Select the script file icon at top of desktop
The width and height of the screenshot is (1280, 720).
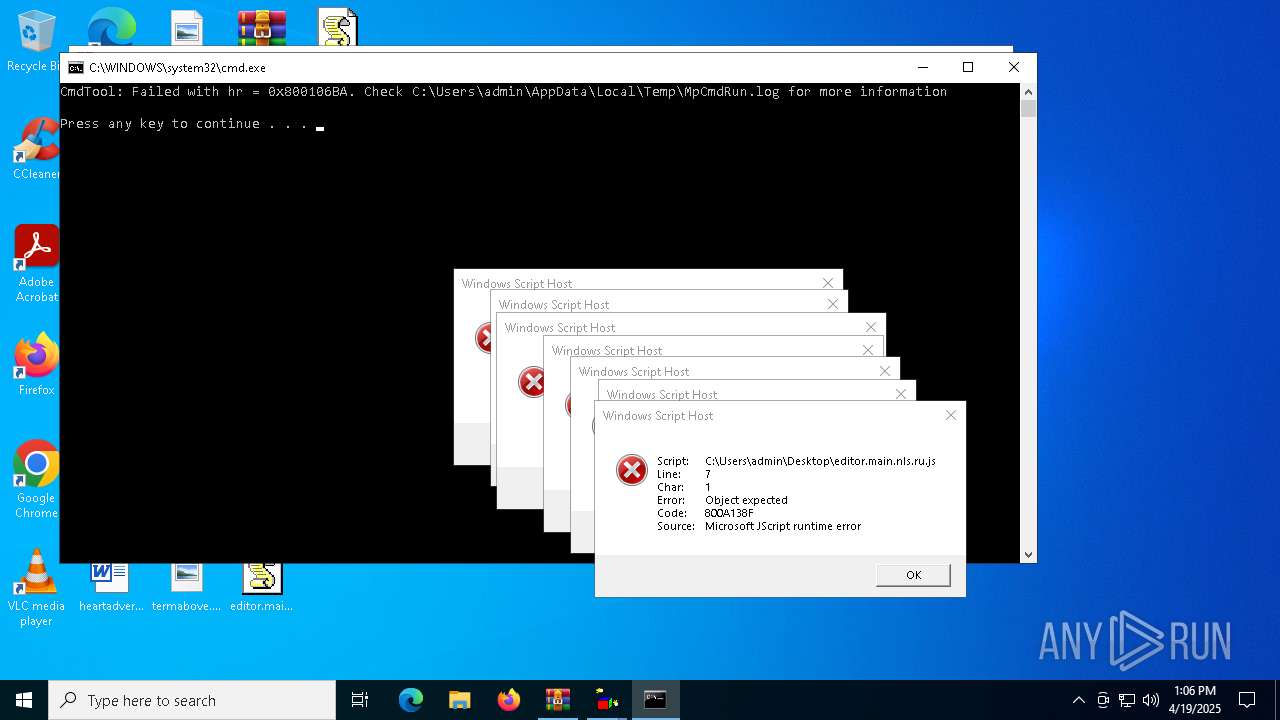click(338, 27)
